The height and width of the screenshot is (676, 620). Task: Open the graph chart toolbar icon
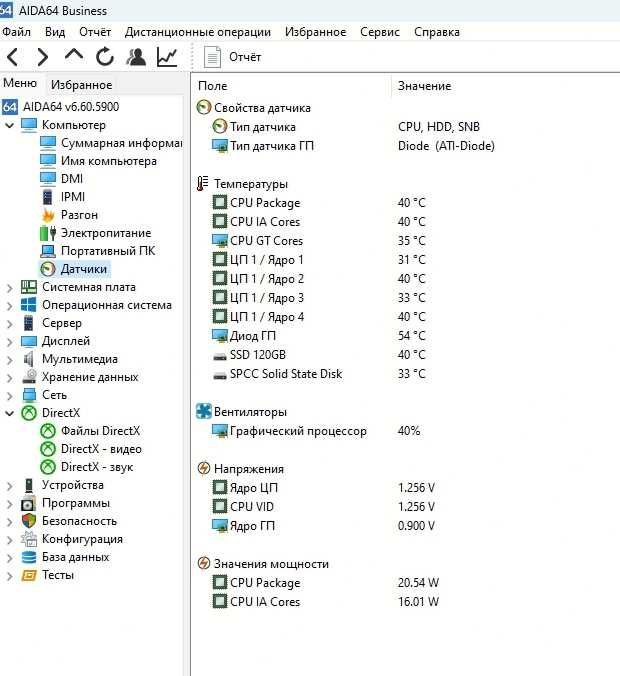tap(167, 57)
